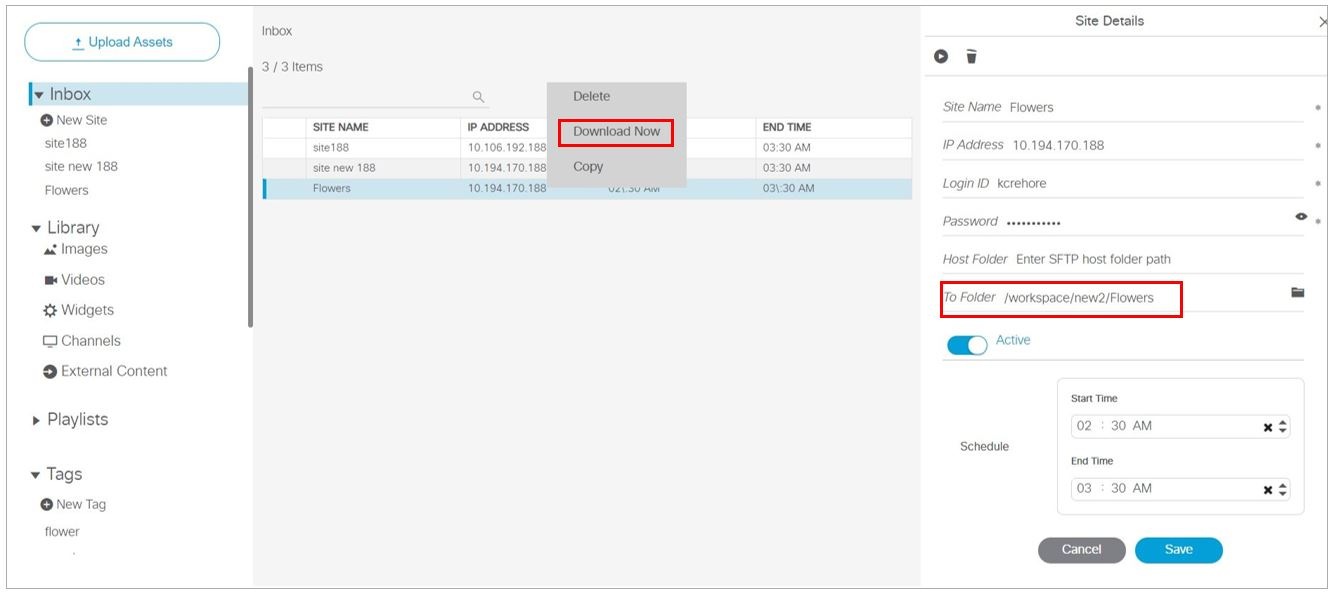The image size is (1333, 596).
Task: Click the play icon in Site Details
Action: click(941, 56)
